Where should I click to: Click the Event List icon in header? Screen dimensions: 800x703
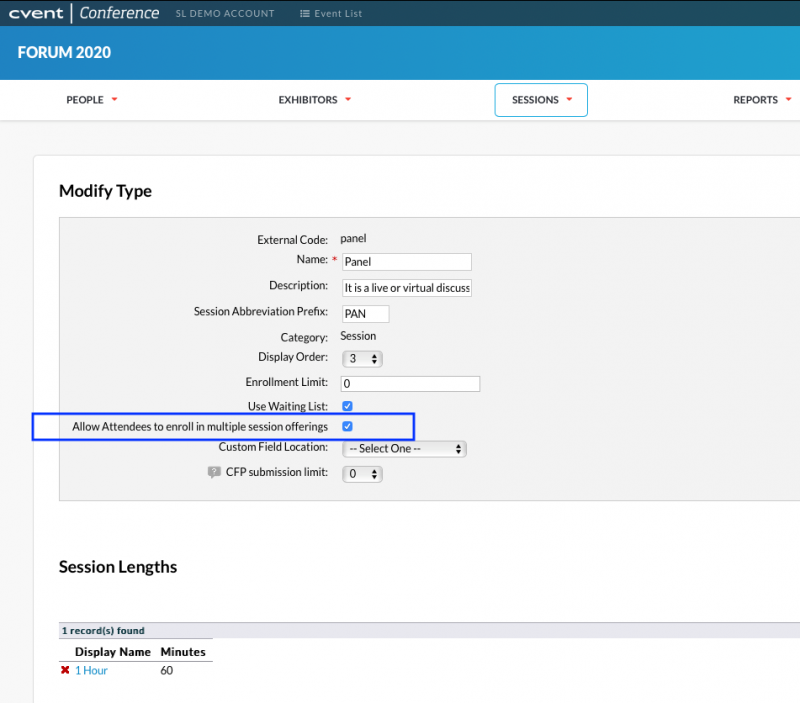point(305,14)
